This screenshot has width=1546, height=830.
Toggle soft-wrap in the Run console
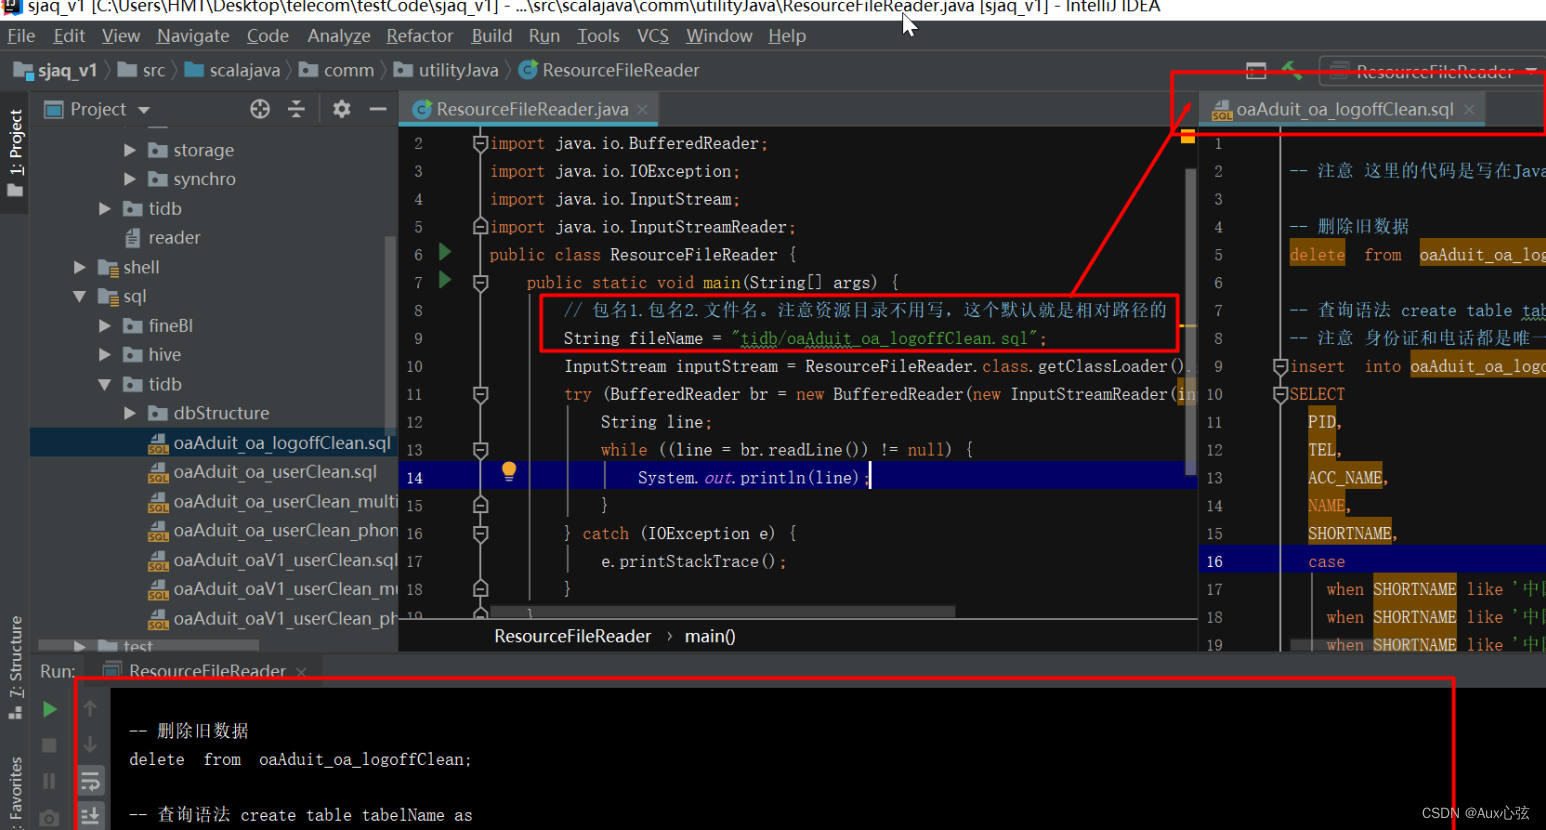(x=90, y=781)
